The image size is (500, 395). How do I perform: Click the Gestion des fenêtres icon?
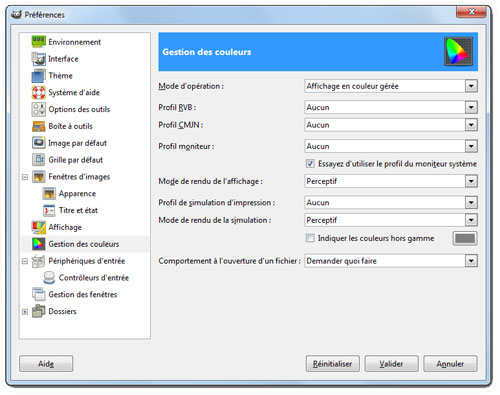click(x=39, y=294)
